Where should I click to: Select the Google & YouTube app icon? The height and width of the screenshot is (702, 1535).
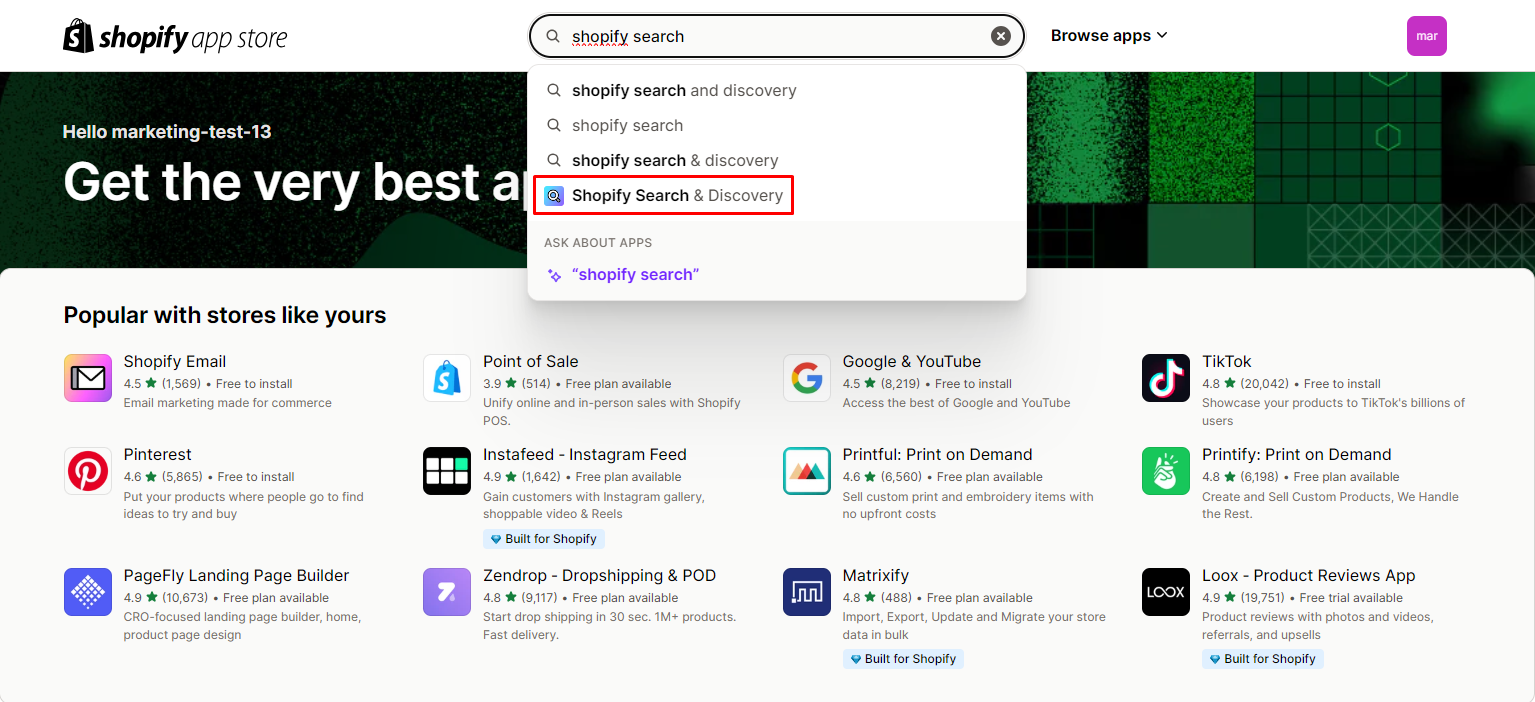[x=806, y=378]
